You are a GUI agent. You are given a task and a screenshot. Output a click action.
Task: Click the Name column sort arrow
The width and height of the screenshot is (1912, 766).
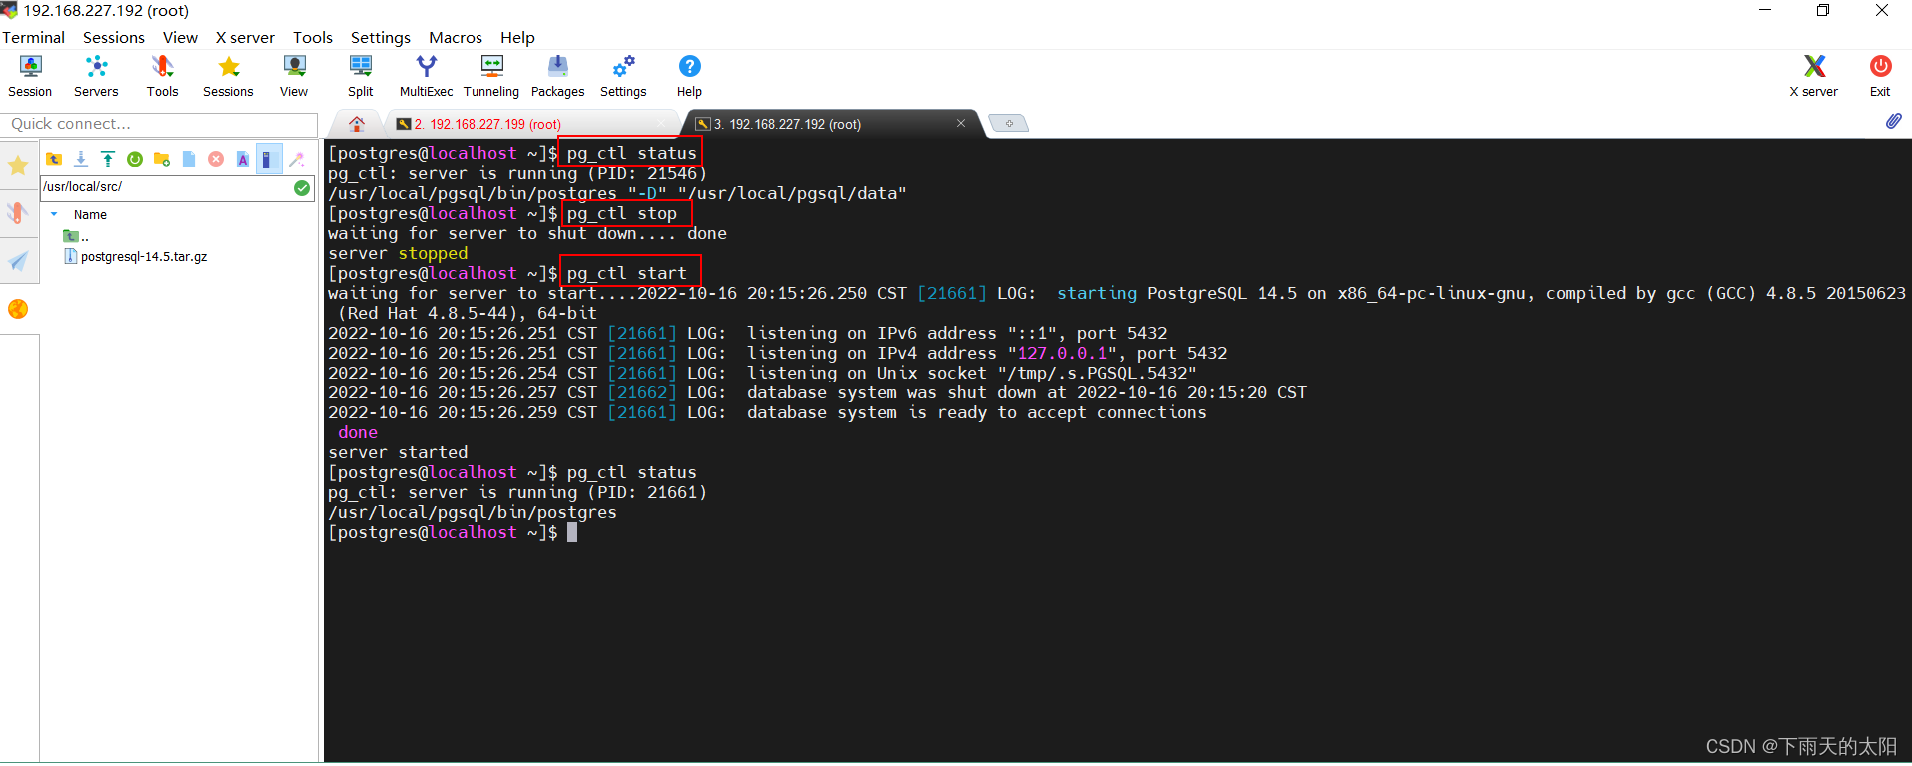[x=54, y=214]
